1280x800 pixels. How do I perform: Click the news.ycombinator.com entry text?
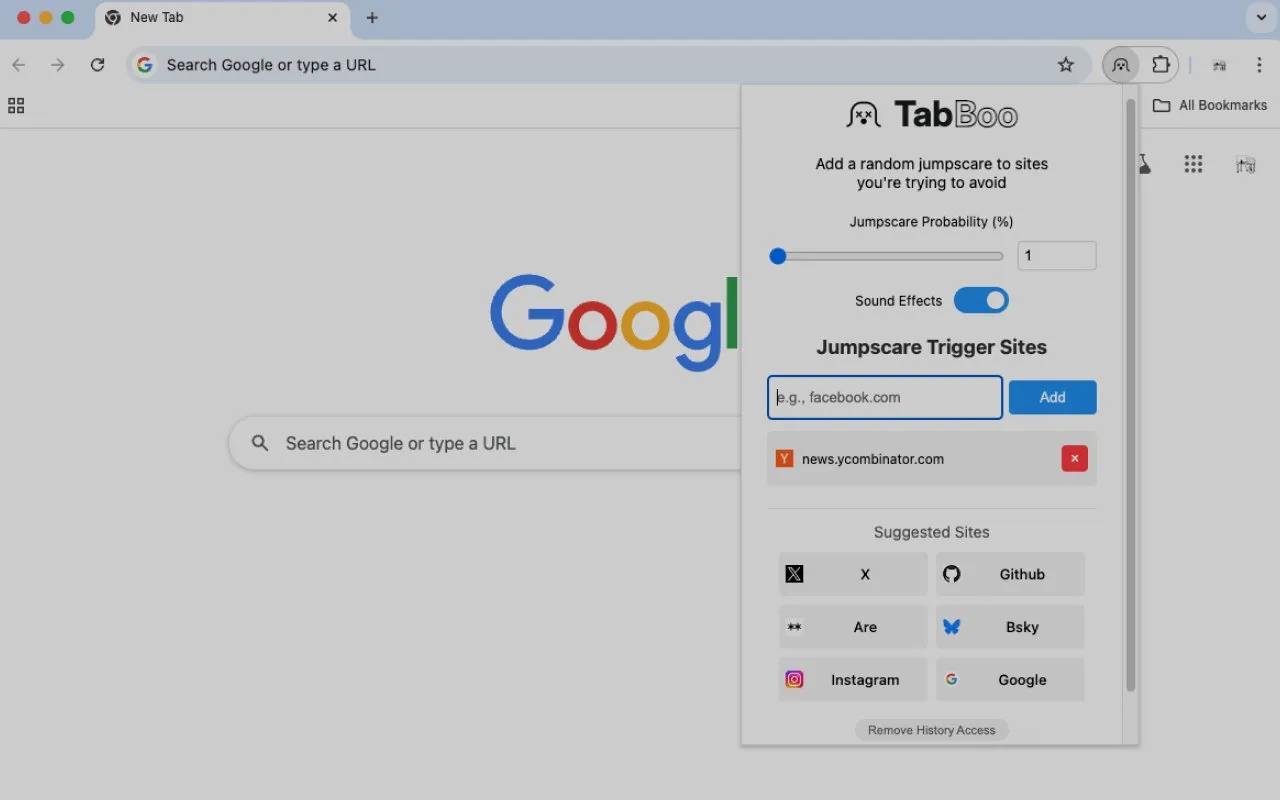(873, 459)
